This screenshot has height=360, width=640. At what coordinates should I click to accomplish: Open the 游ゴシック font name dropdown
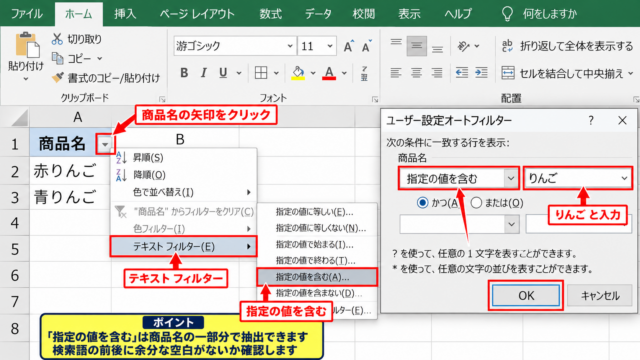point(290,46)
